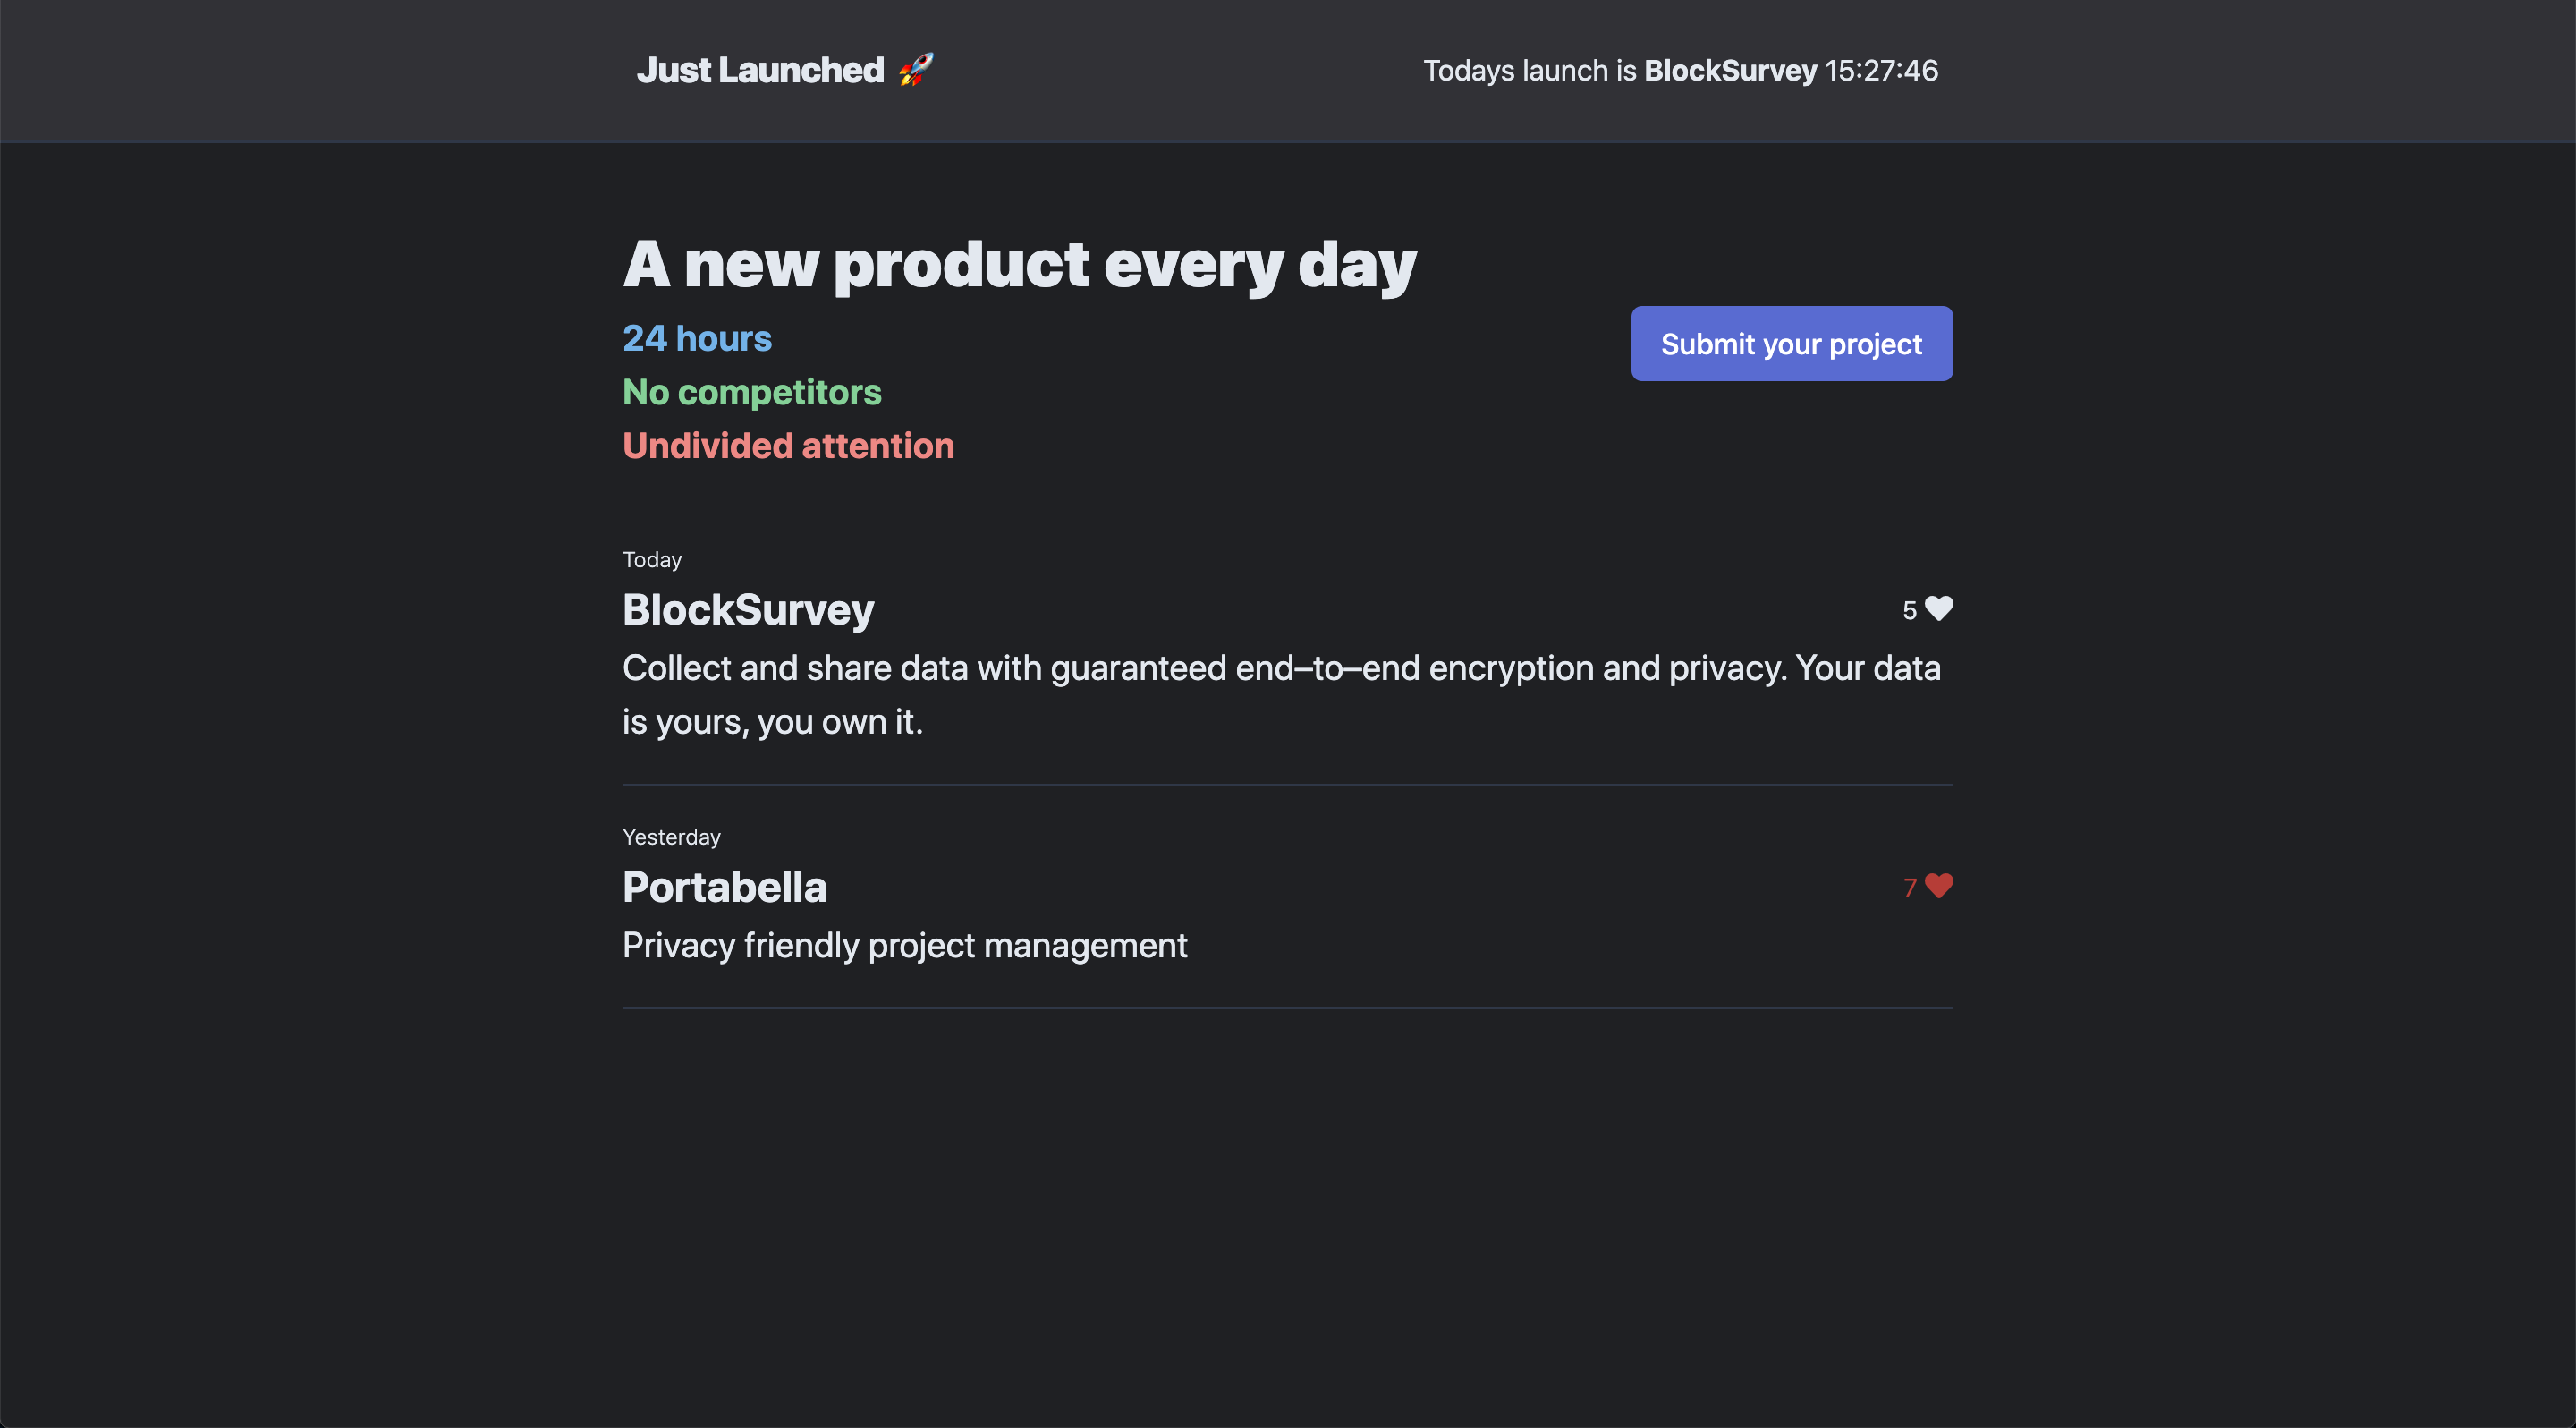Click BlockSurvey's like count number 5

click(x=1909, y=610)
